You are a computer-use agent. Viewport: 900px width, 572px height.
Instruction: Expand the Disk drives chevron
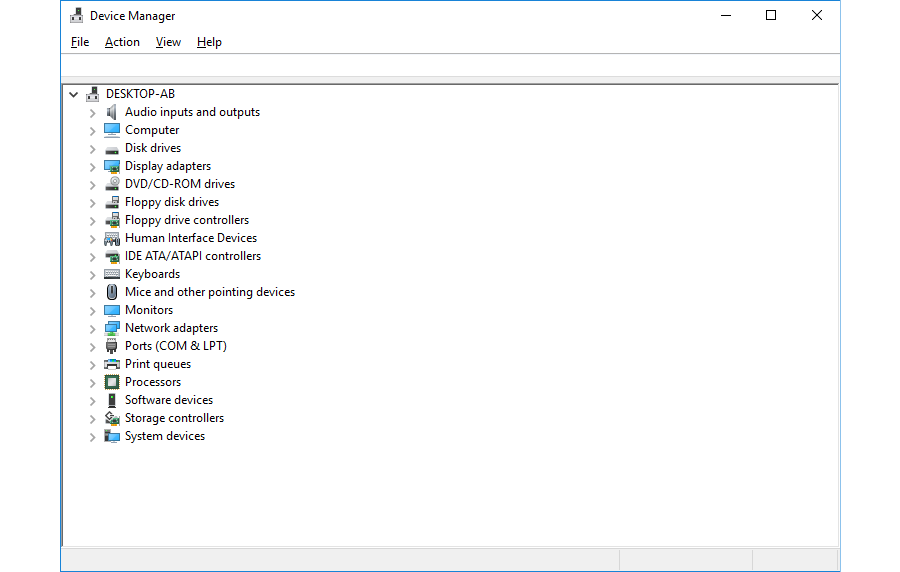[x=92, y=149]
